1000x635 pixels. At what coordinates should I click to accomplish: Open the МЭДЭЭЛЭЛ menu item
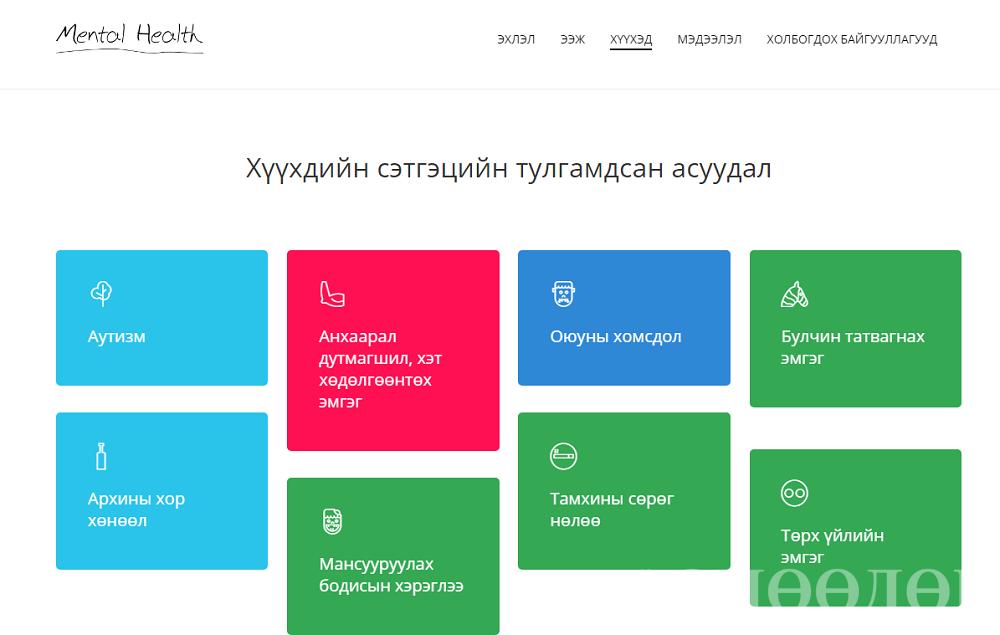click(x=709, y=40)
